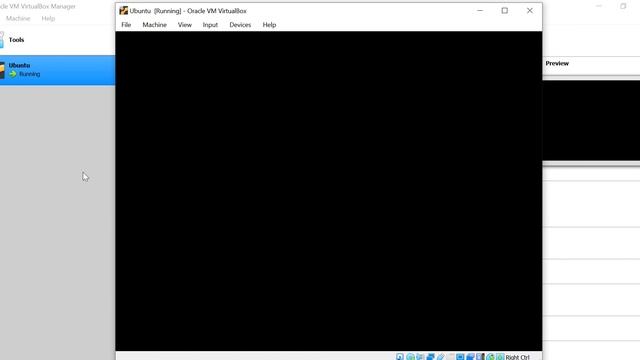The height and width of the screenshot is (360, 640).
Task: Click the hard disk activity status icon
Action: [400, 357]
